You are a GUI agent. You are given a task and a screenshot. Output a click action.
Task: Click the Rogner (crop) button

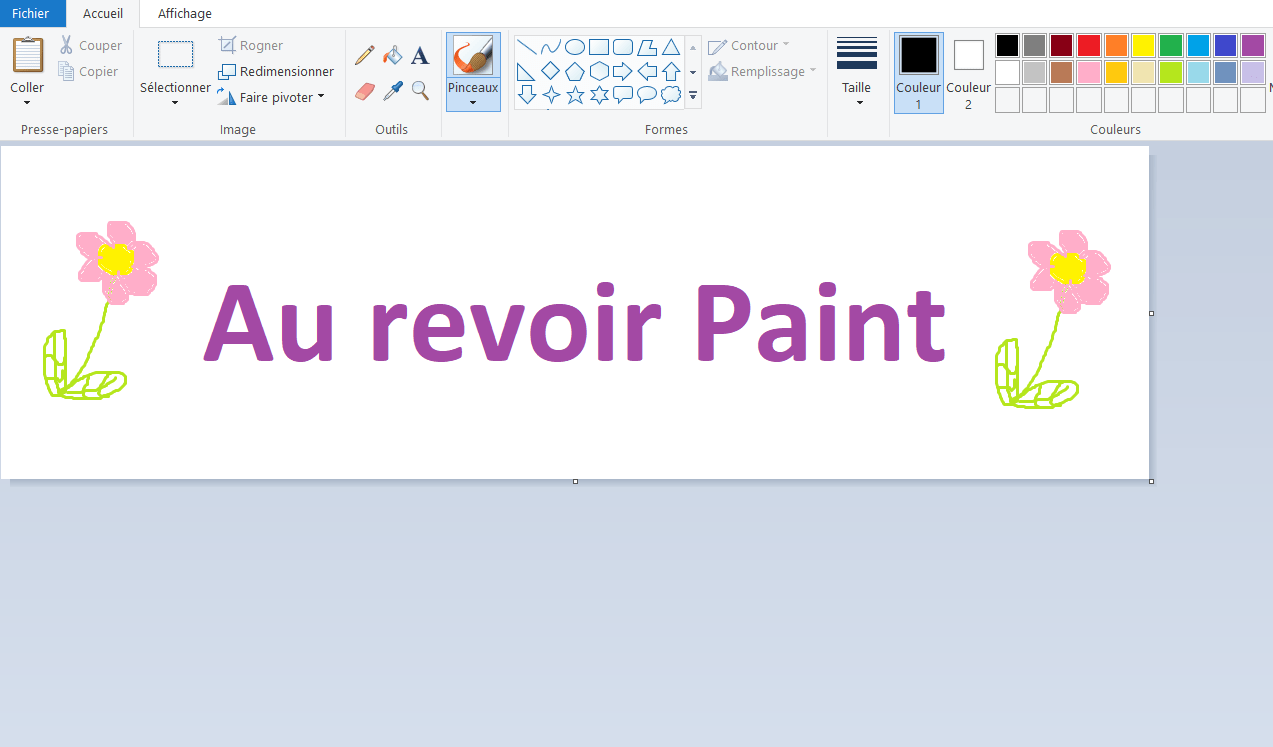point(252,45)
